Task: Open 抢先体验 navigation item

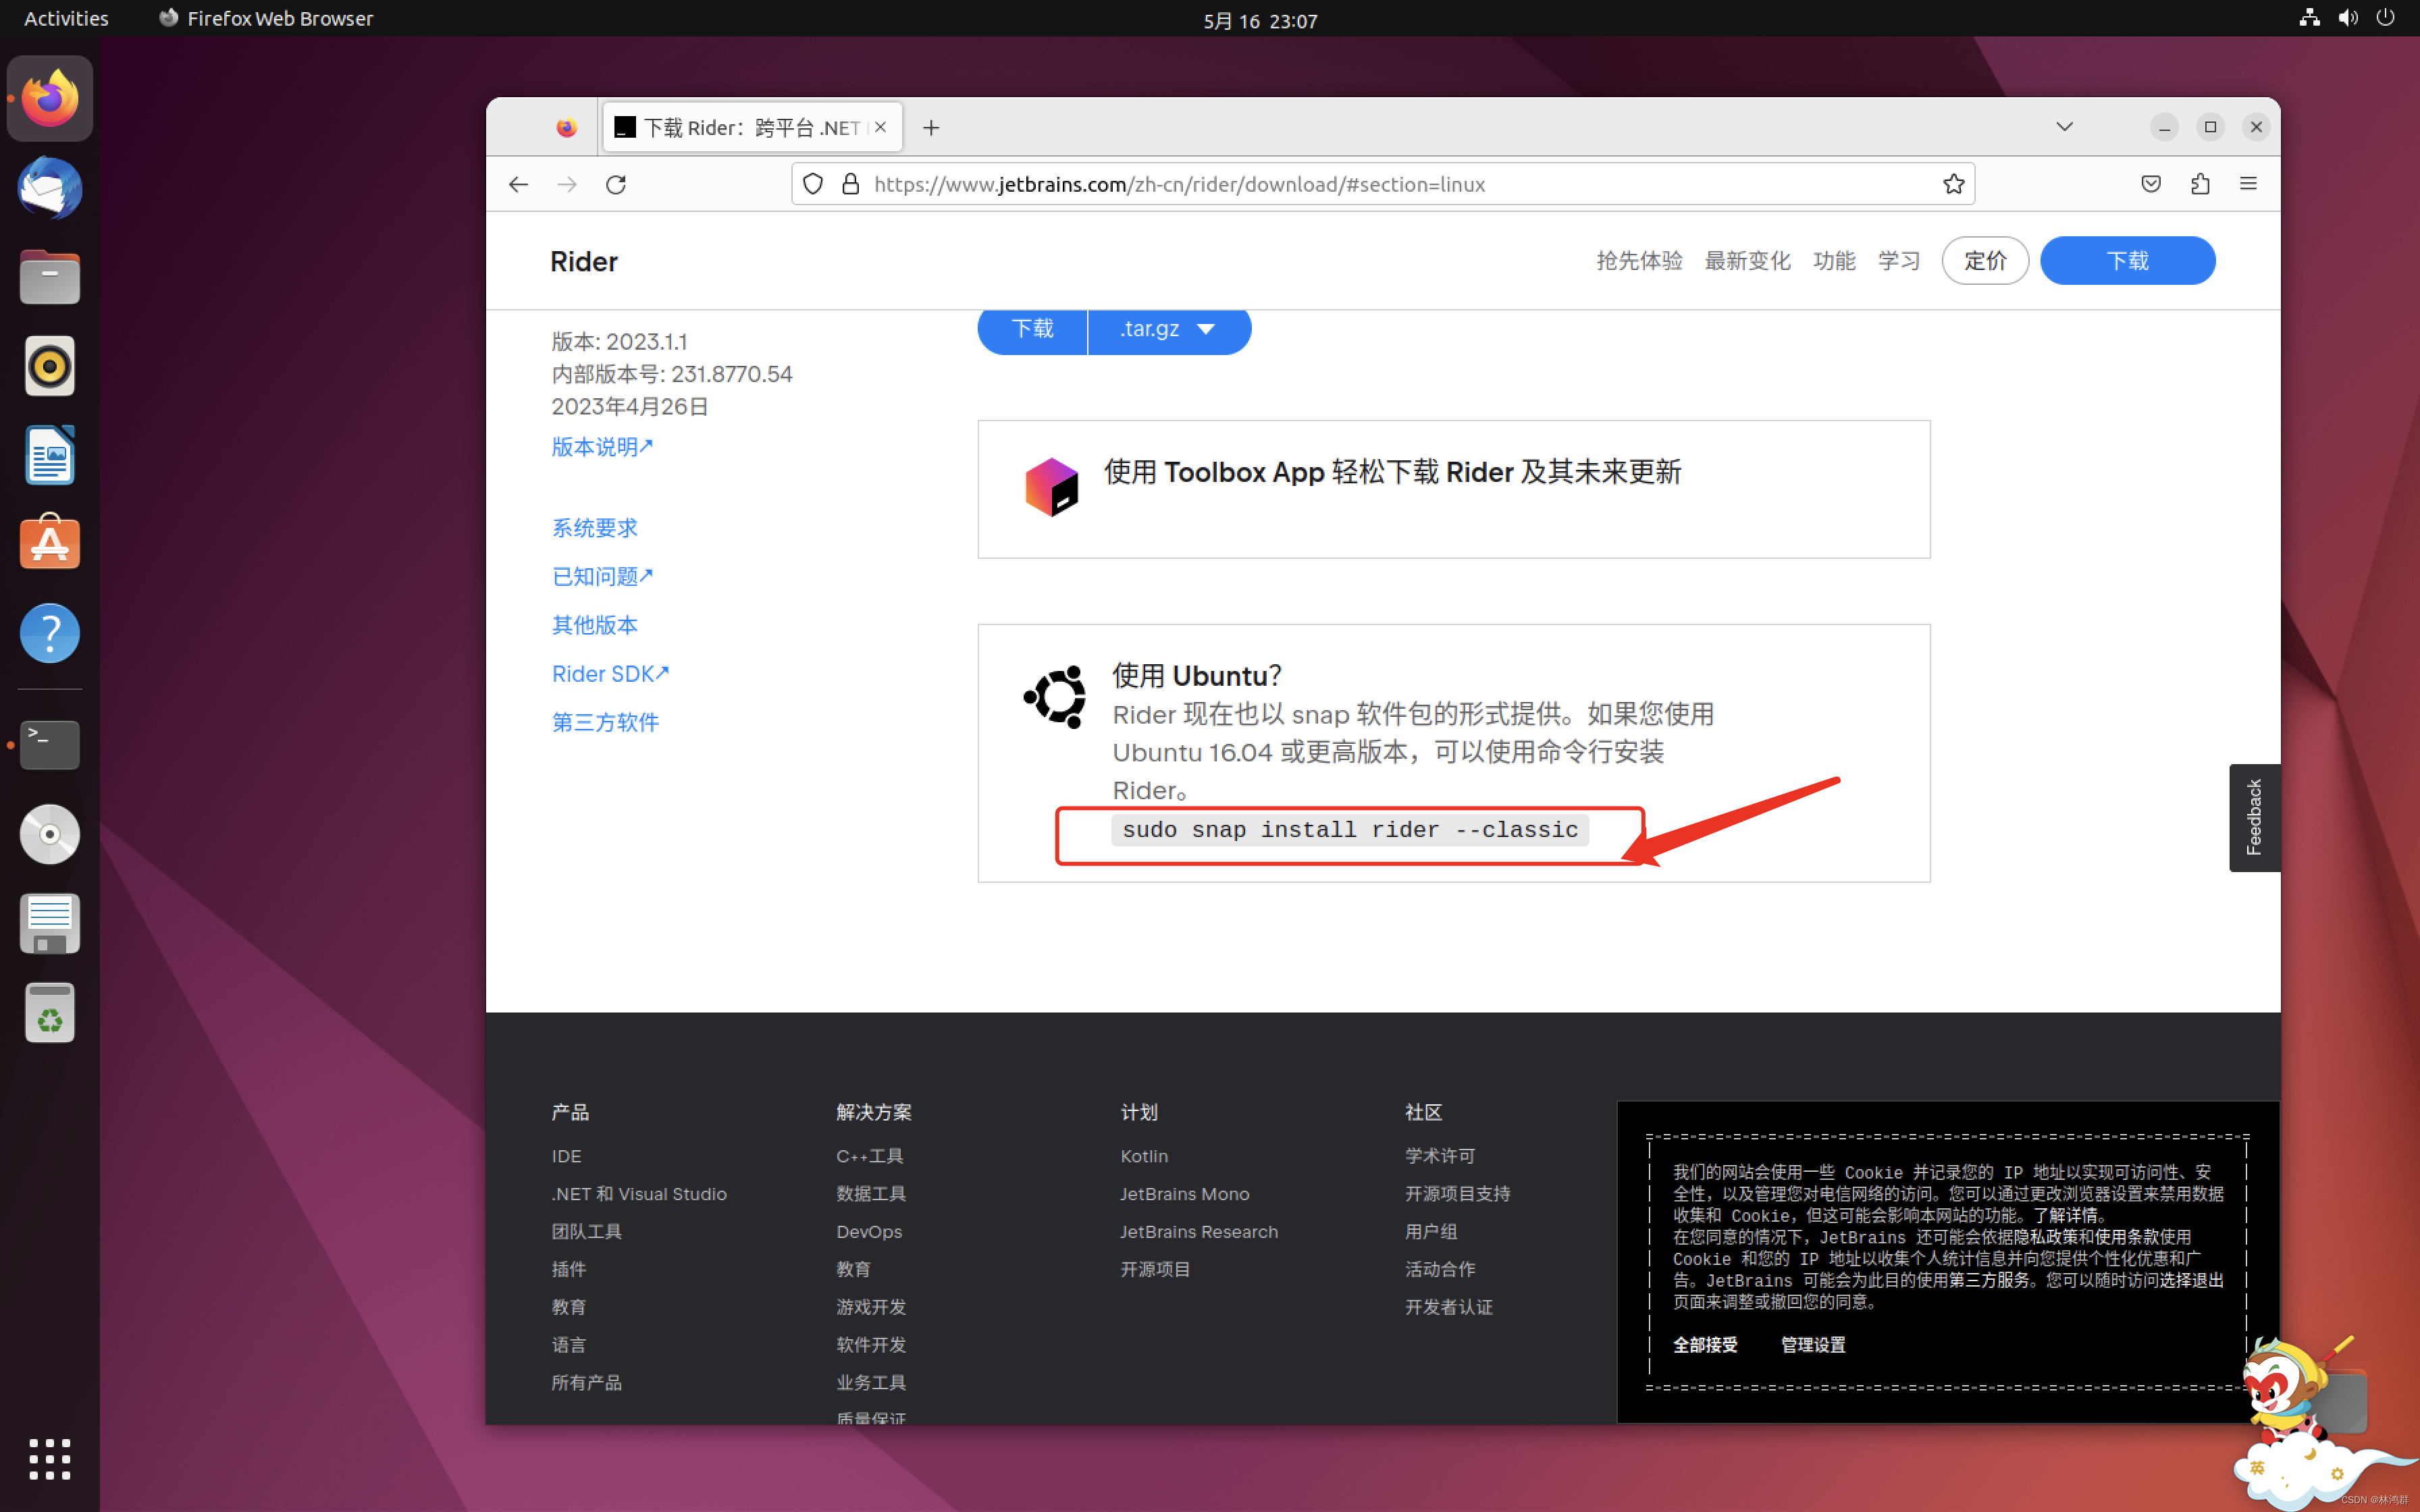Action: point(1639,261)
